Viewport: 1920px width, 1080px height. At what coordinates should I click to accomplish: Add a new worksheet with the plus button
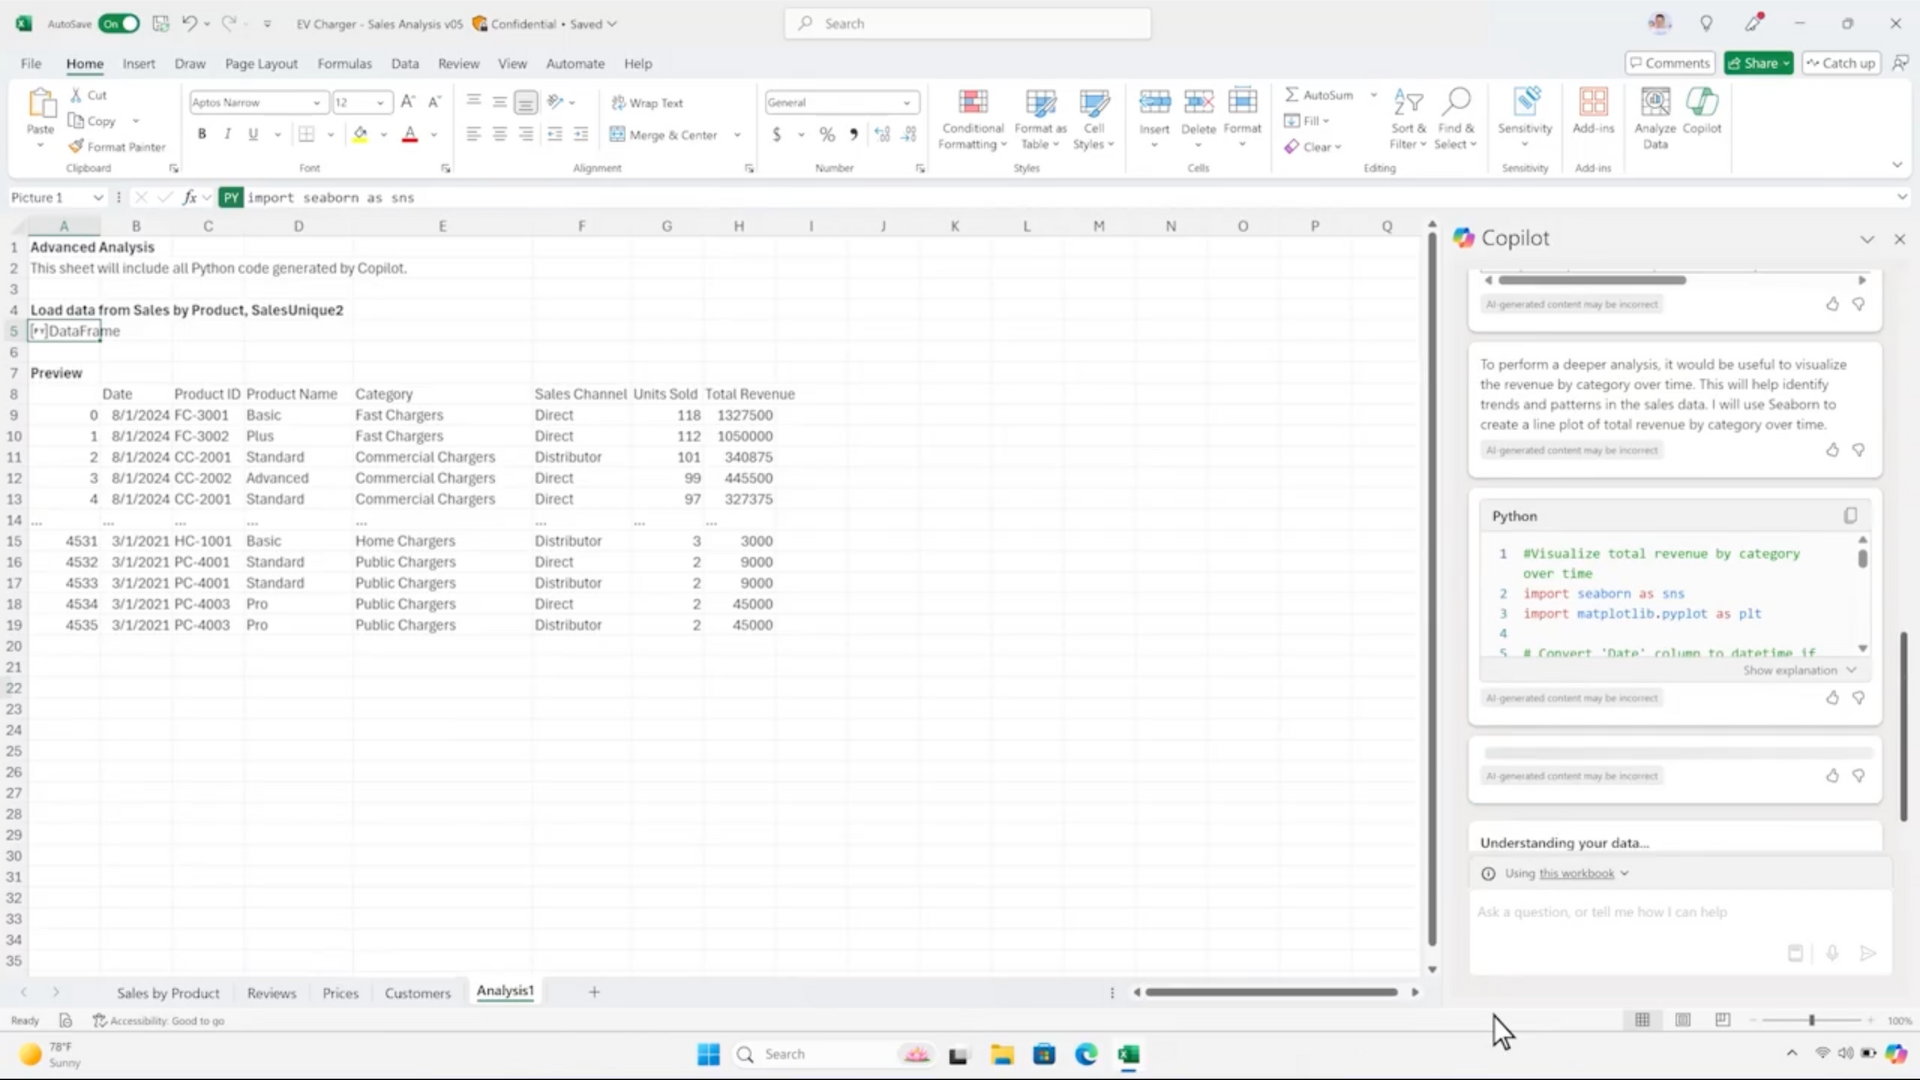(593, 992)
